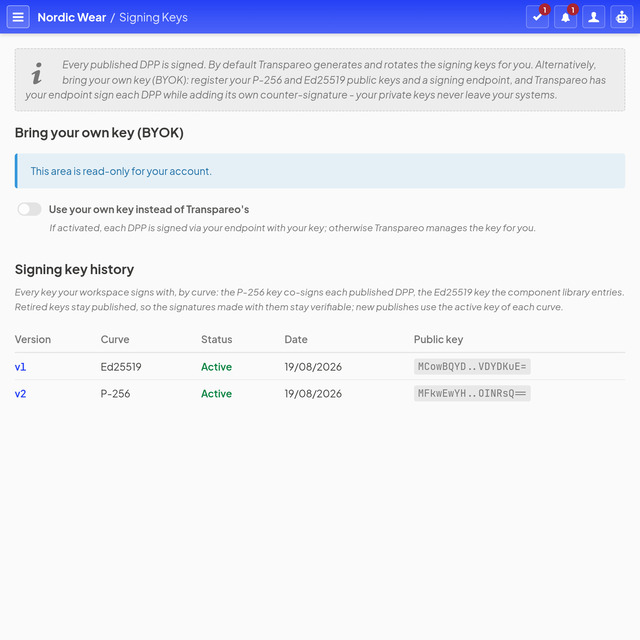The width and height of the screenshot is (640, 640).
Task: Click the Ed25519 curve cell
Action: [121, 367]
